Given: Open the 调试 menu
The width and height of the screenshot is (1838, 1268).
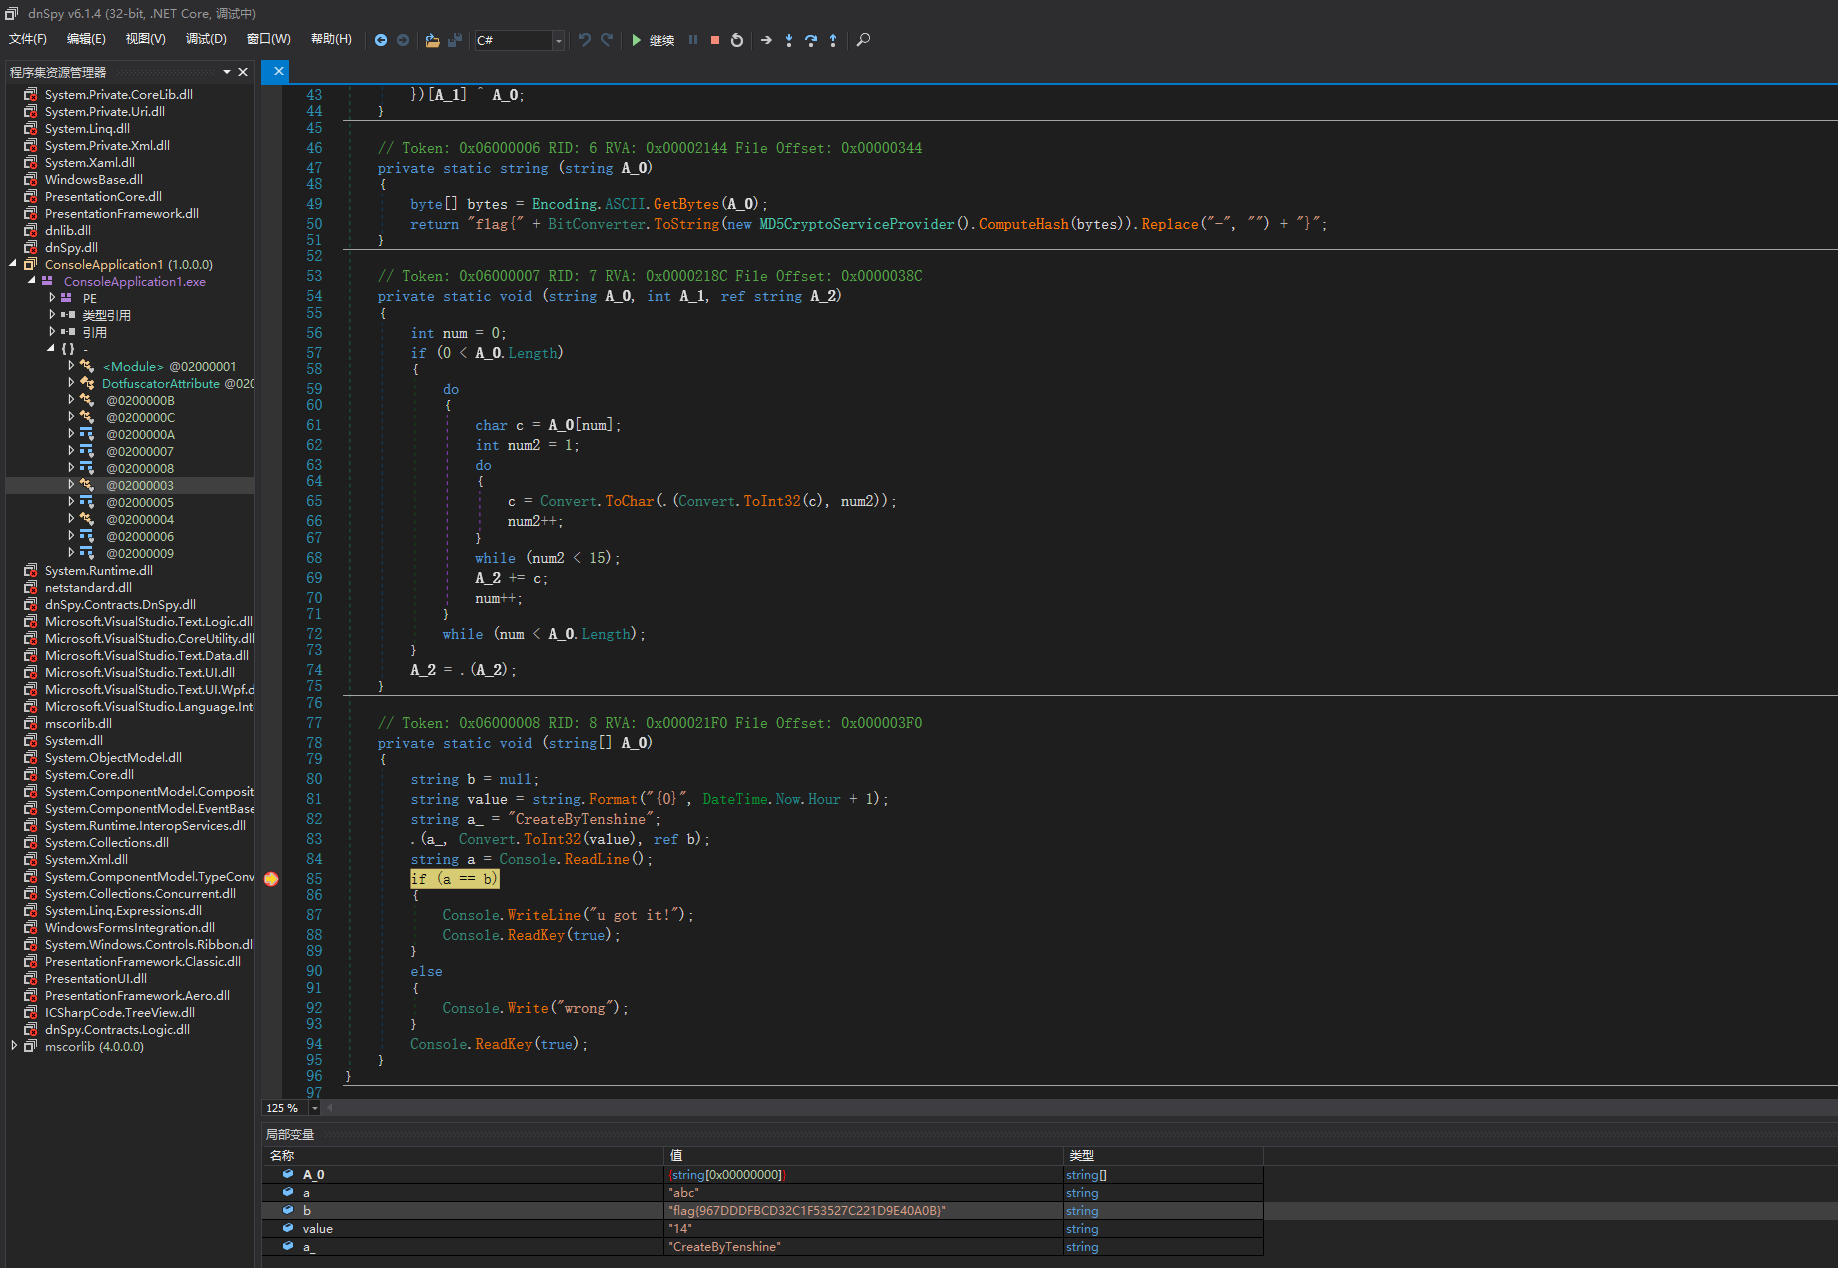Looking at the screenshot, I should tap(206, 39).
